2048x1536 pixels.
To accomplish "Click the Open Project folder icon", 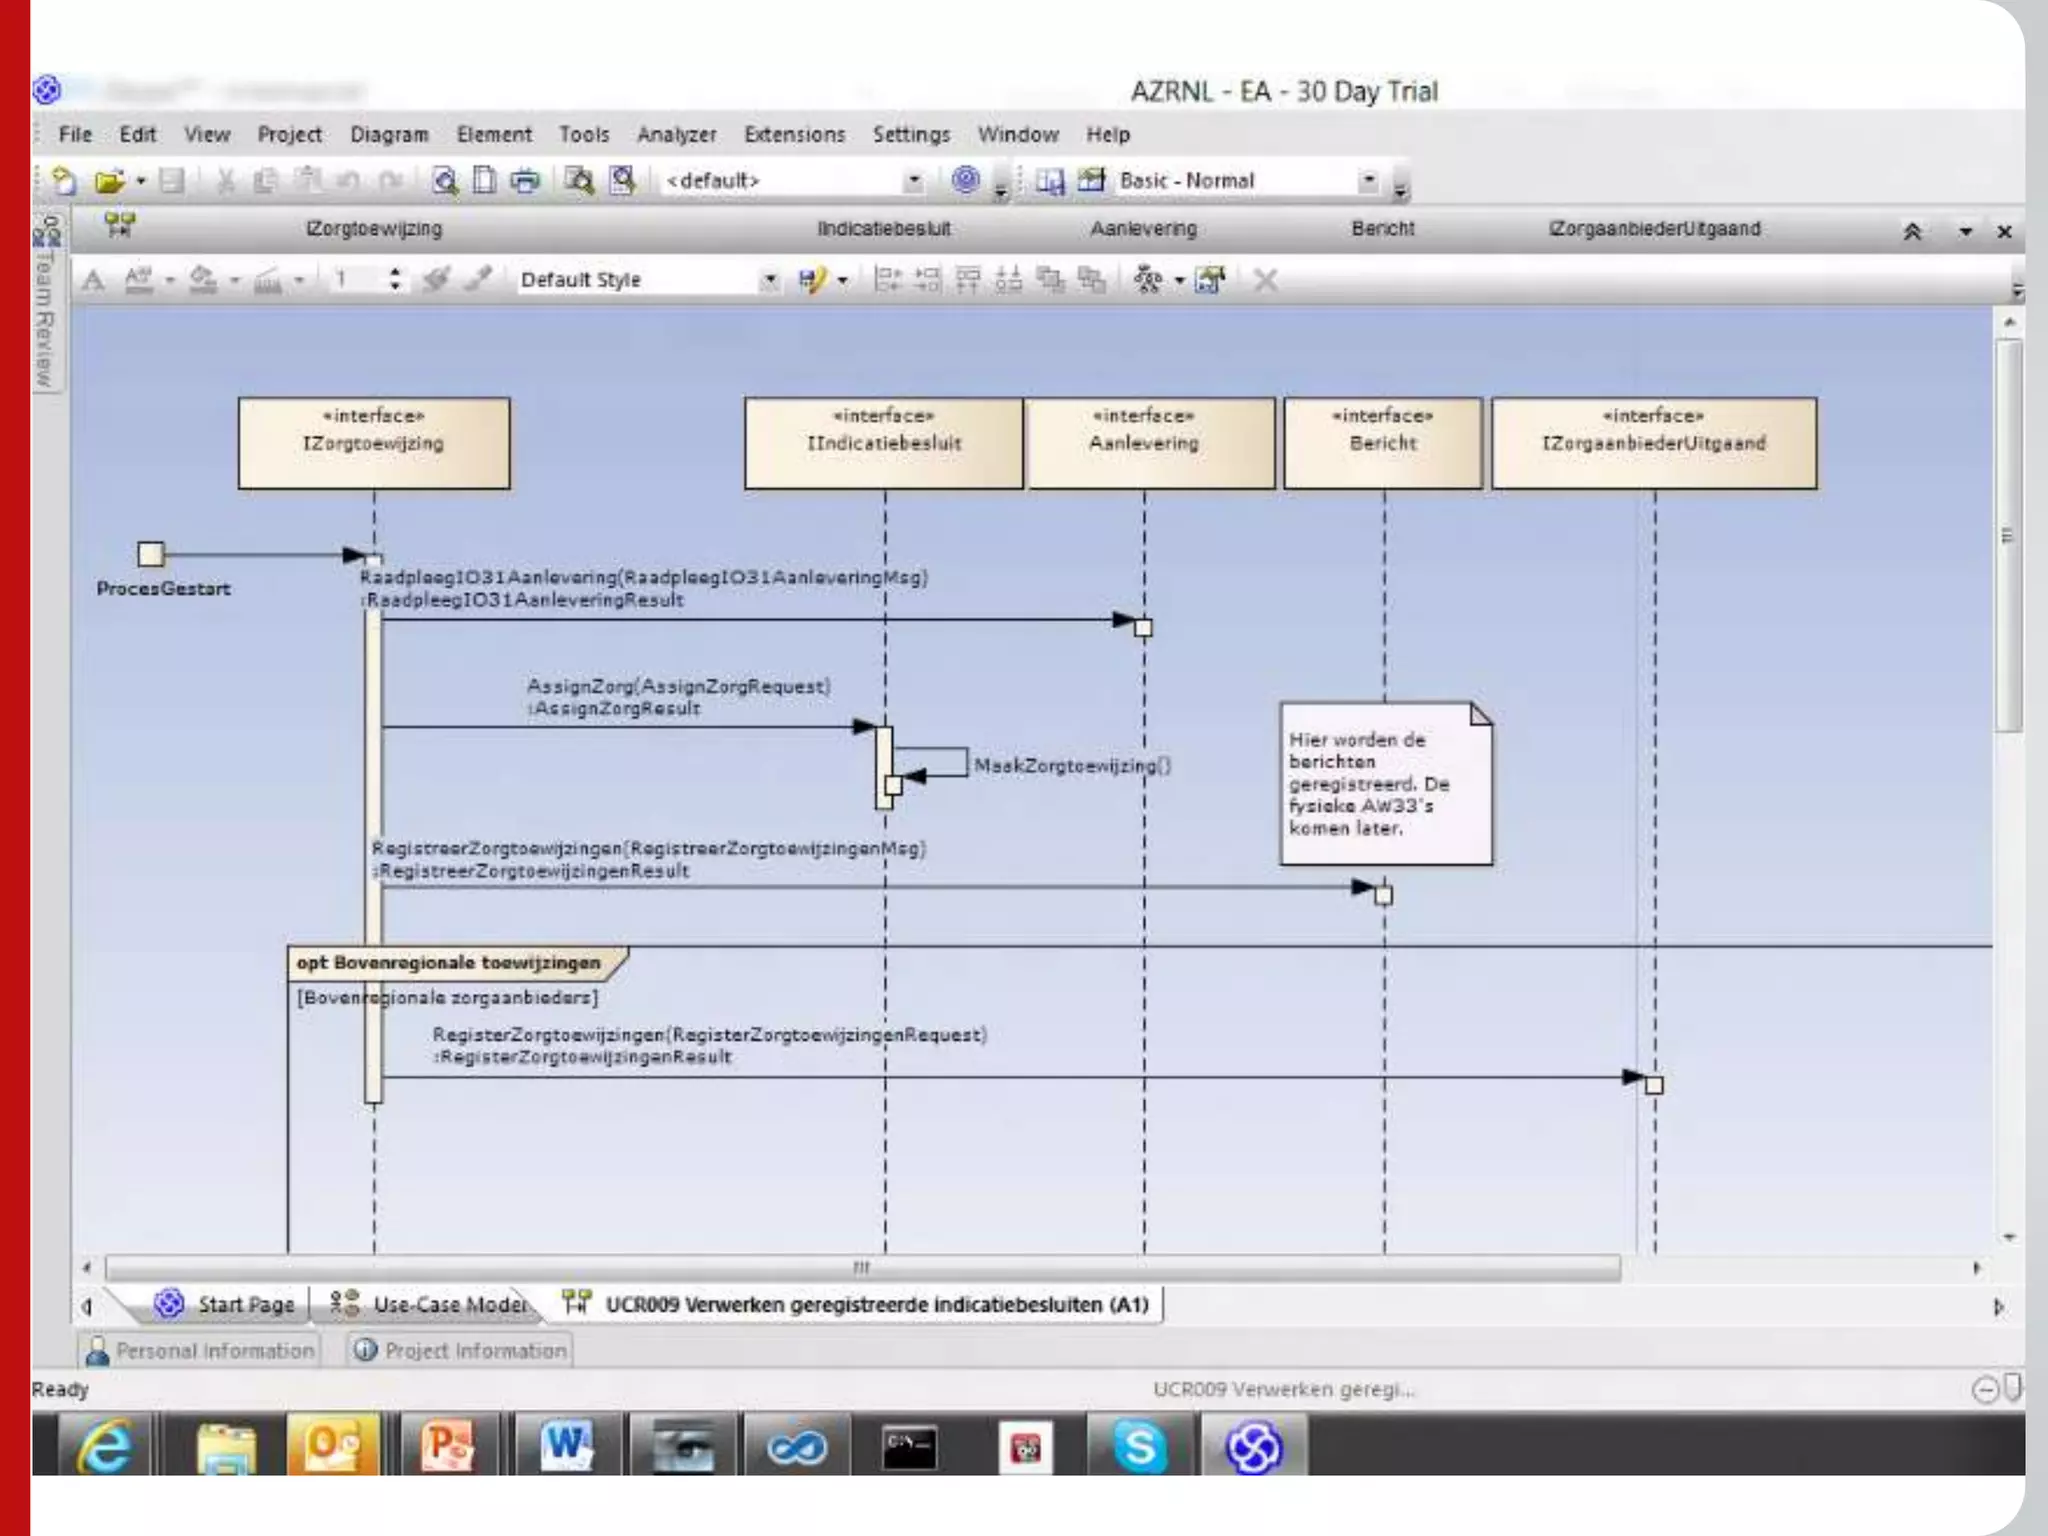I will (x=108, y=181).
